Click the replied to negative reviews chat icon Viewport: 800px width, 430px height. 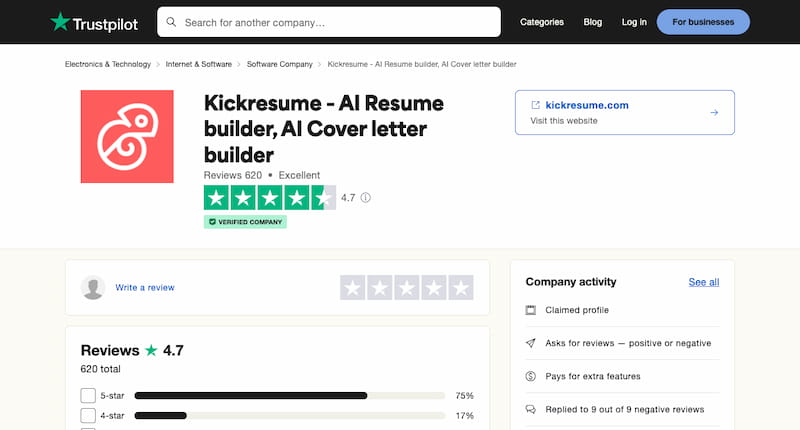click(531, 410)
